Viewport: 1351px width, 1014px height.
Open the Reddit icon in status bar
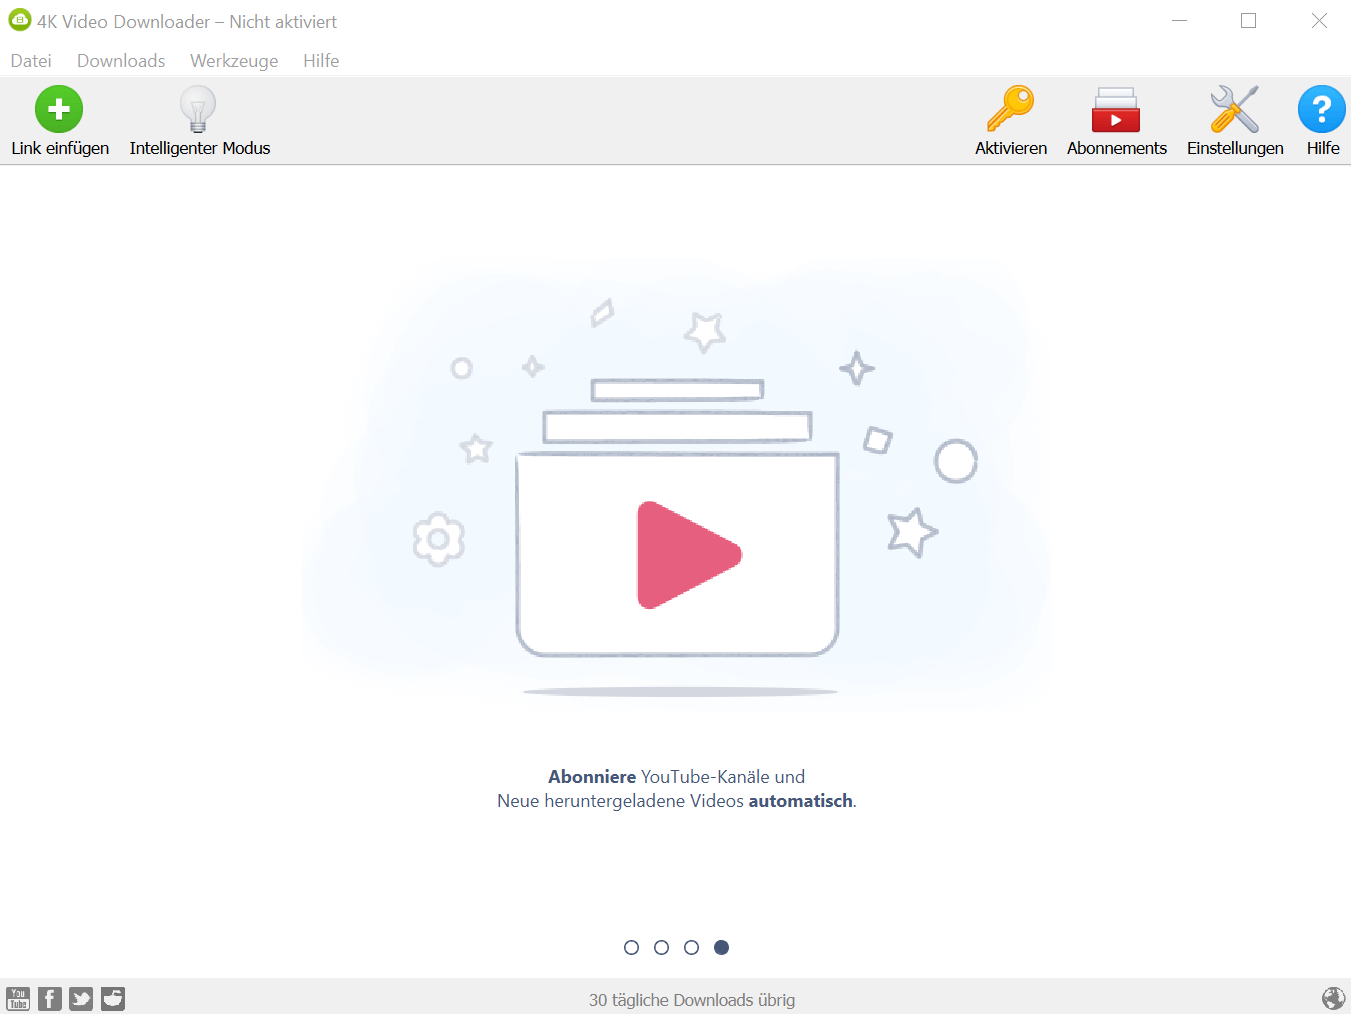click(113, 999)
